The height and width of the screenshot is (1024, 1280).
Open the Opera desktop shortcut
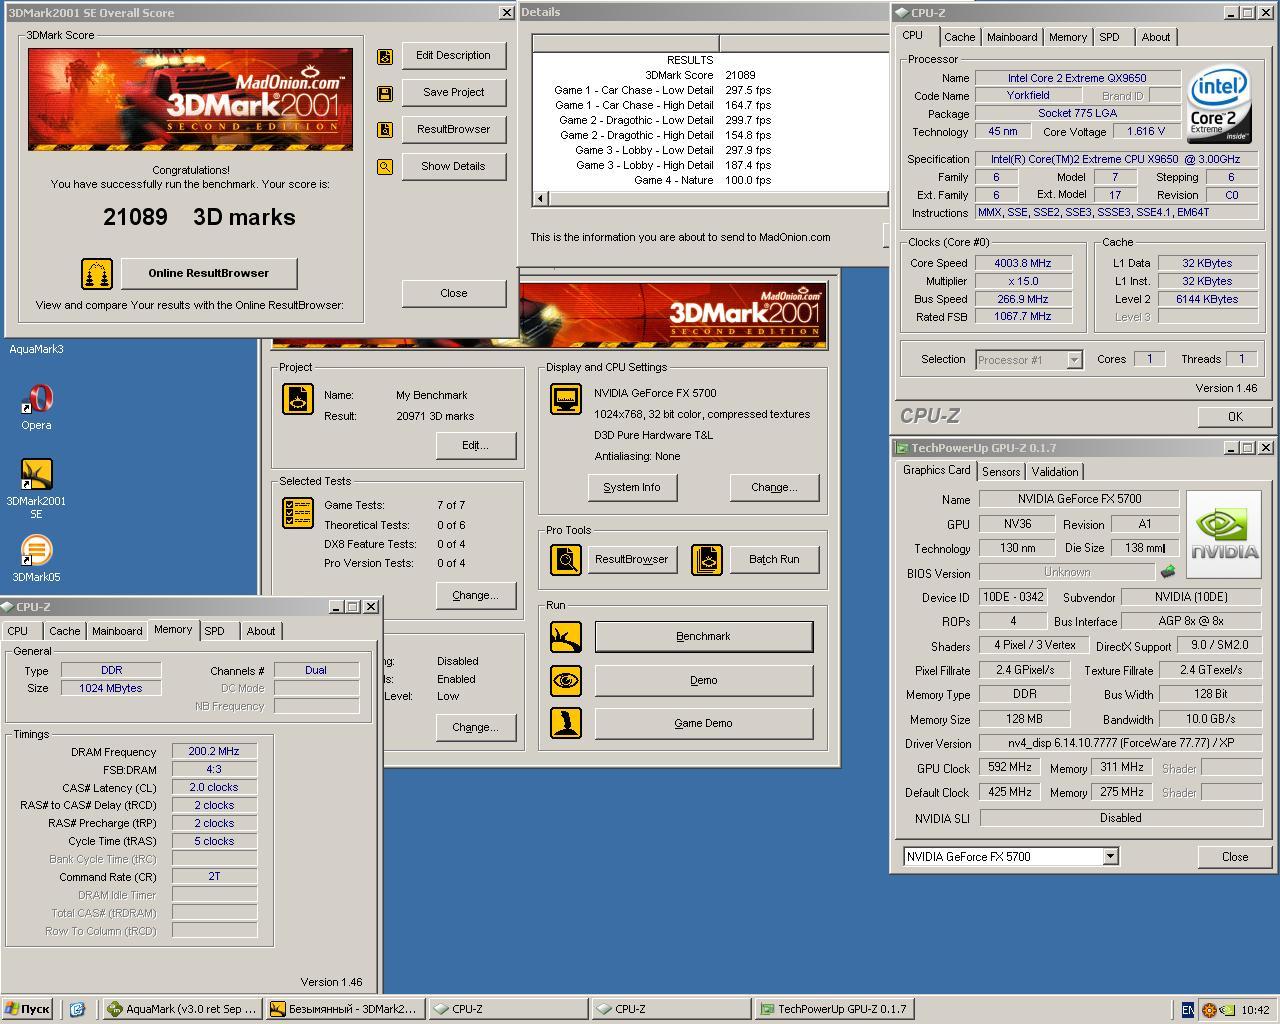36,407
